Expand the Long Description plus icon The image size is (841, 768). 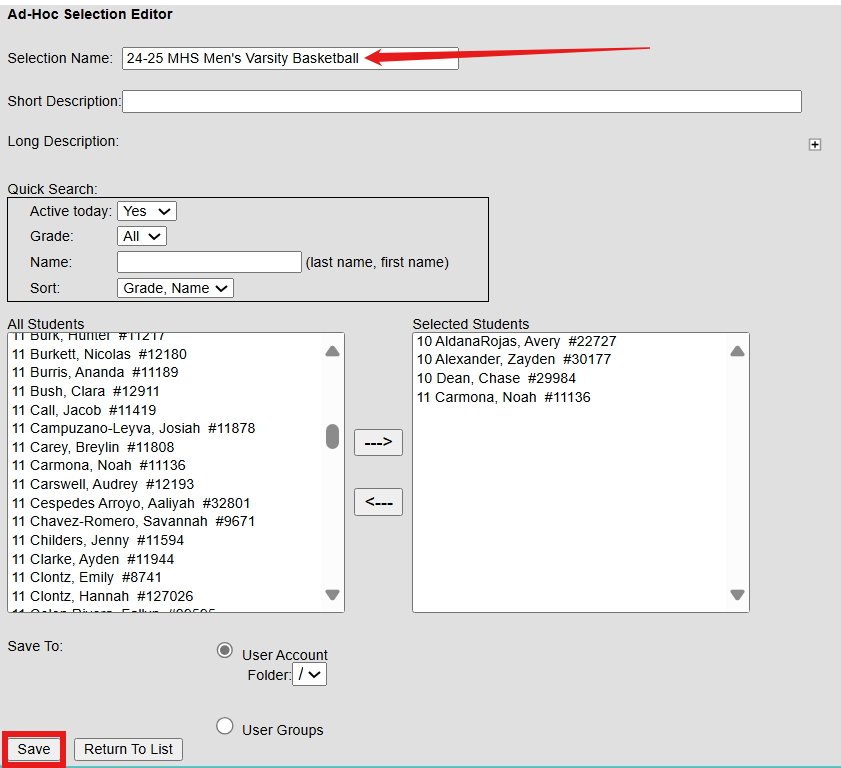[815, 144]
